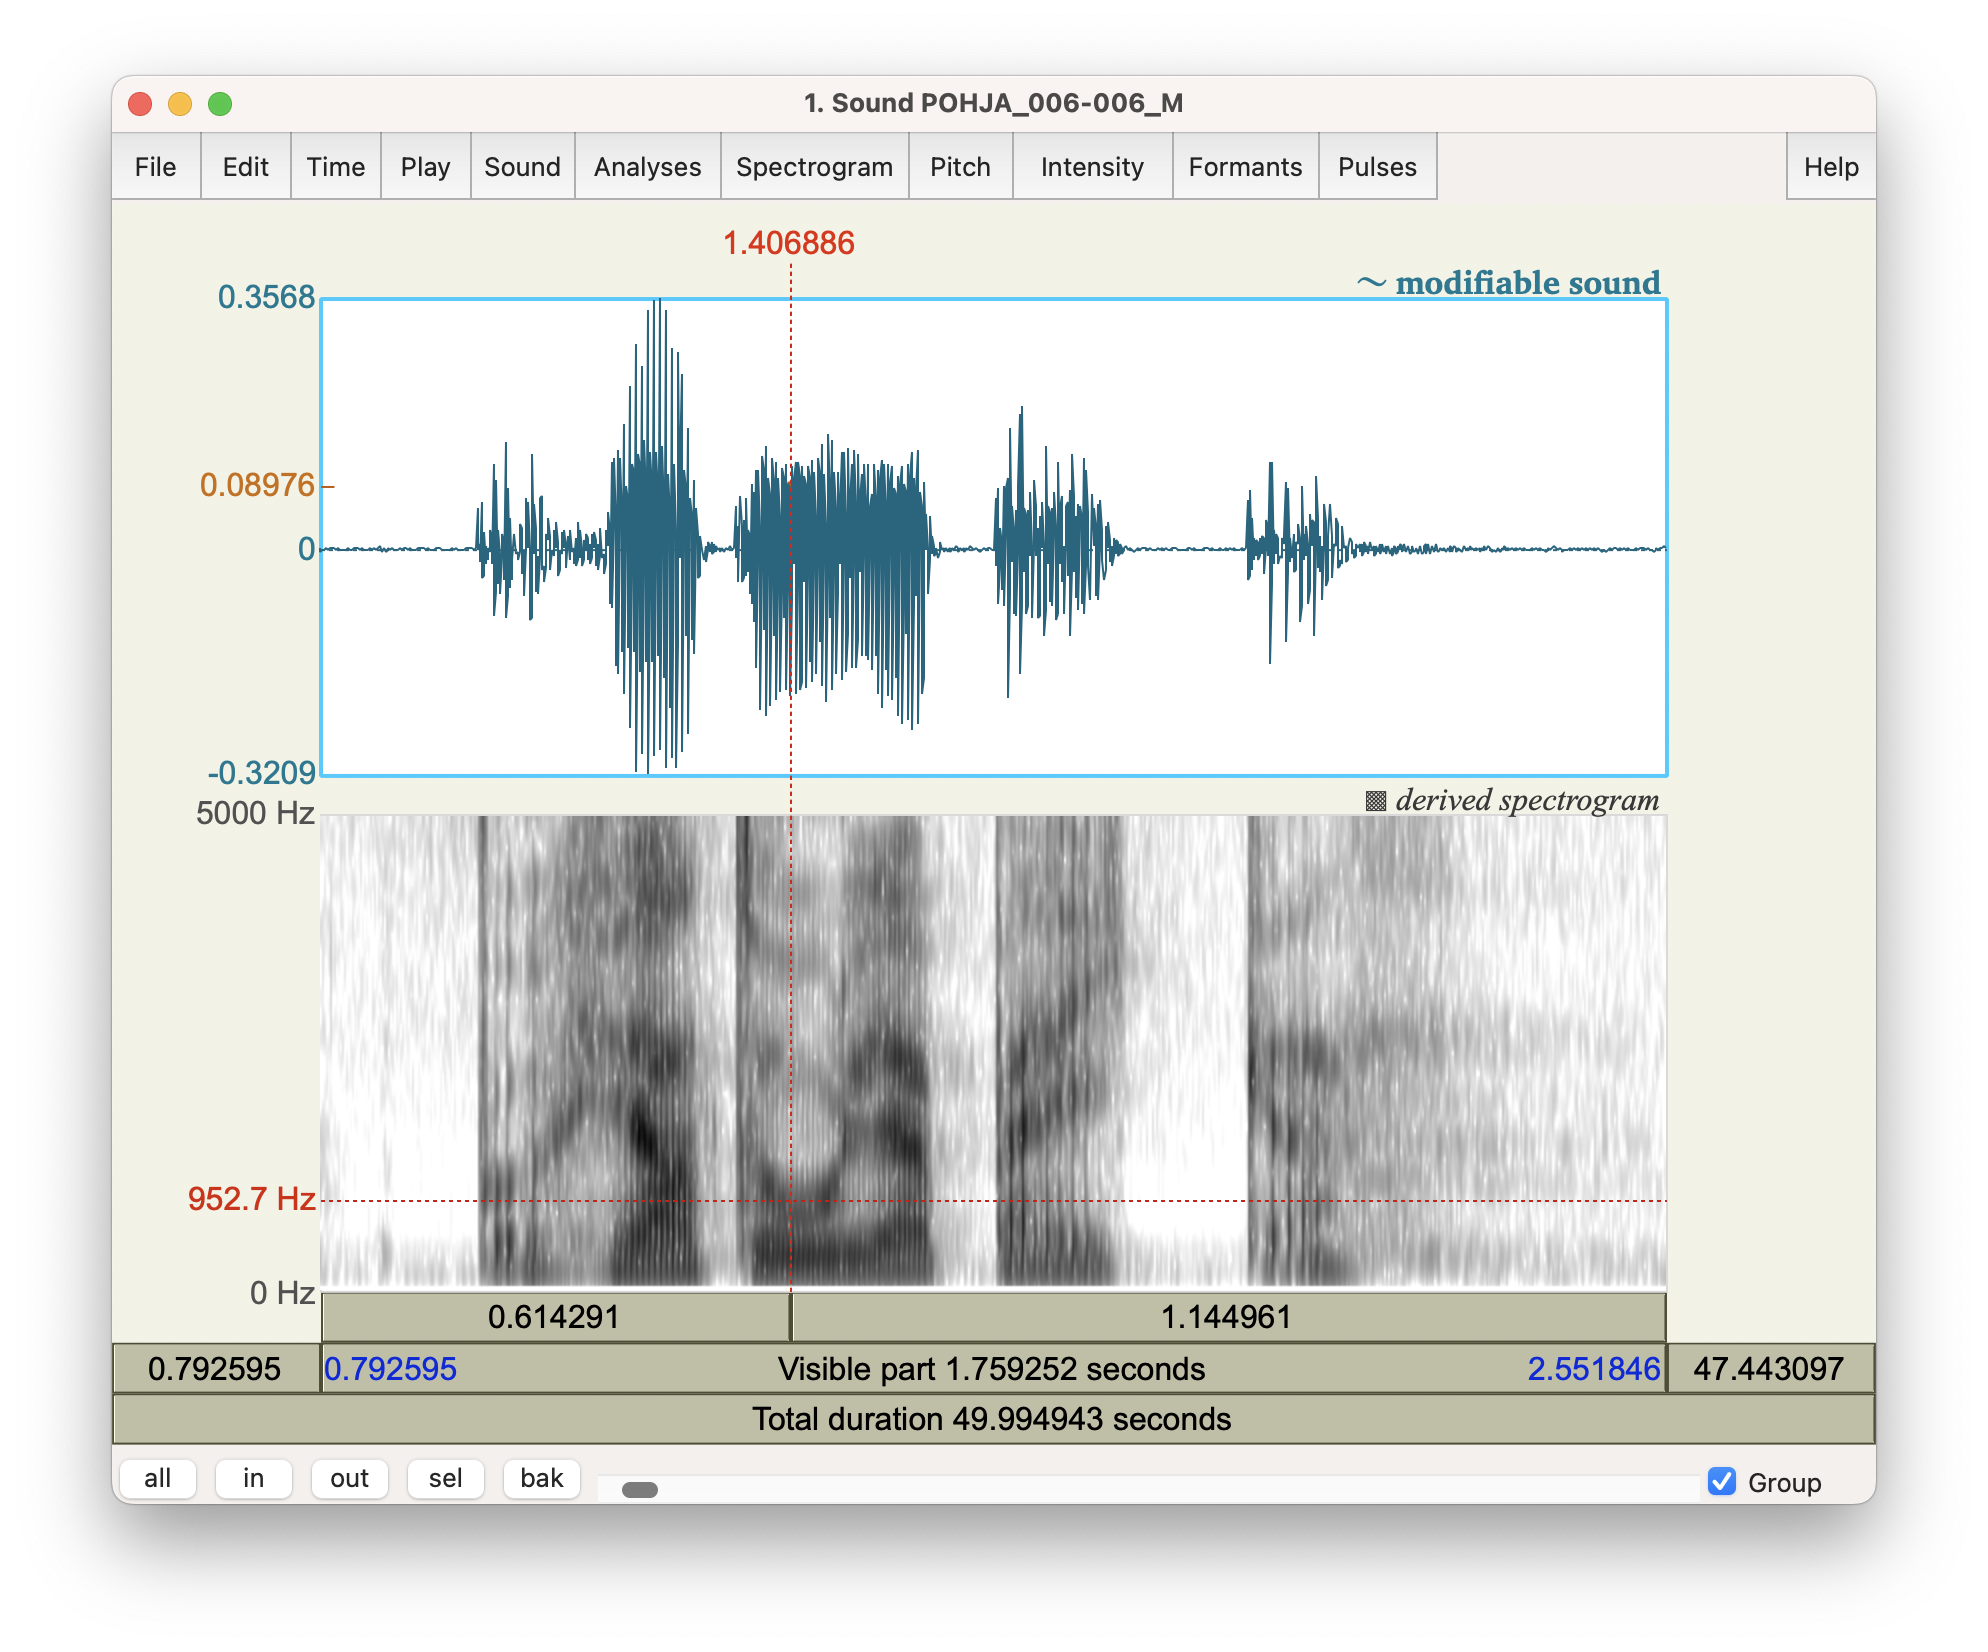This screenshot has height=1652, width=1988.
Task: Open the Time menu
Action: (336, 167)
